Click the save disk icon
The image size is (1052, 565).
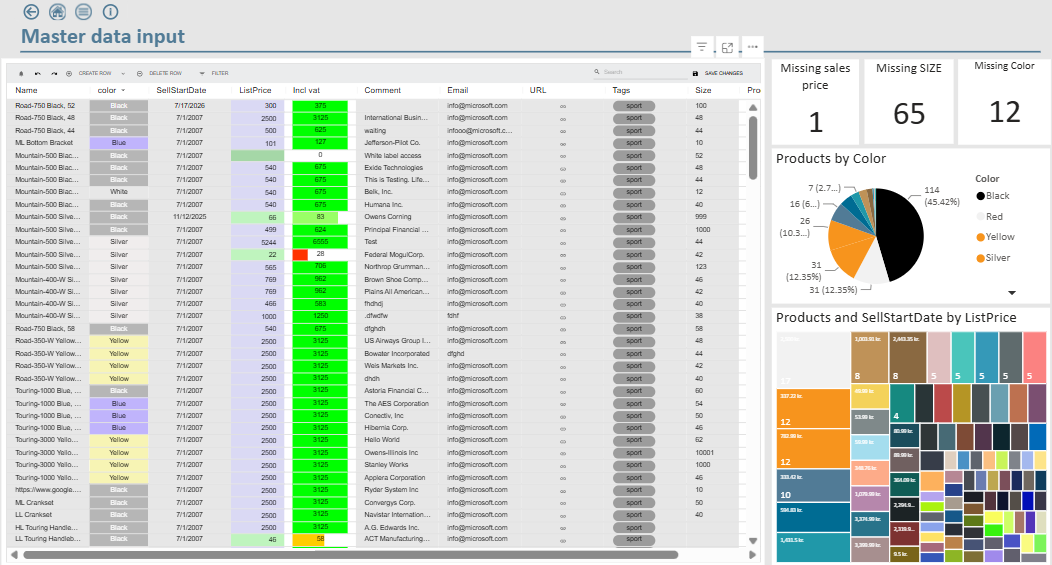click(695, 73)
